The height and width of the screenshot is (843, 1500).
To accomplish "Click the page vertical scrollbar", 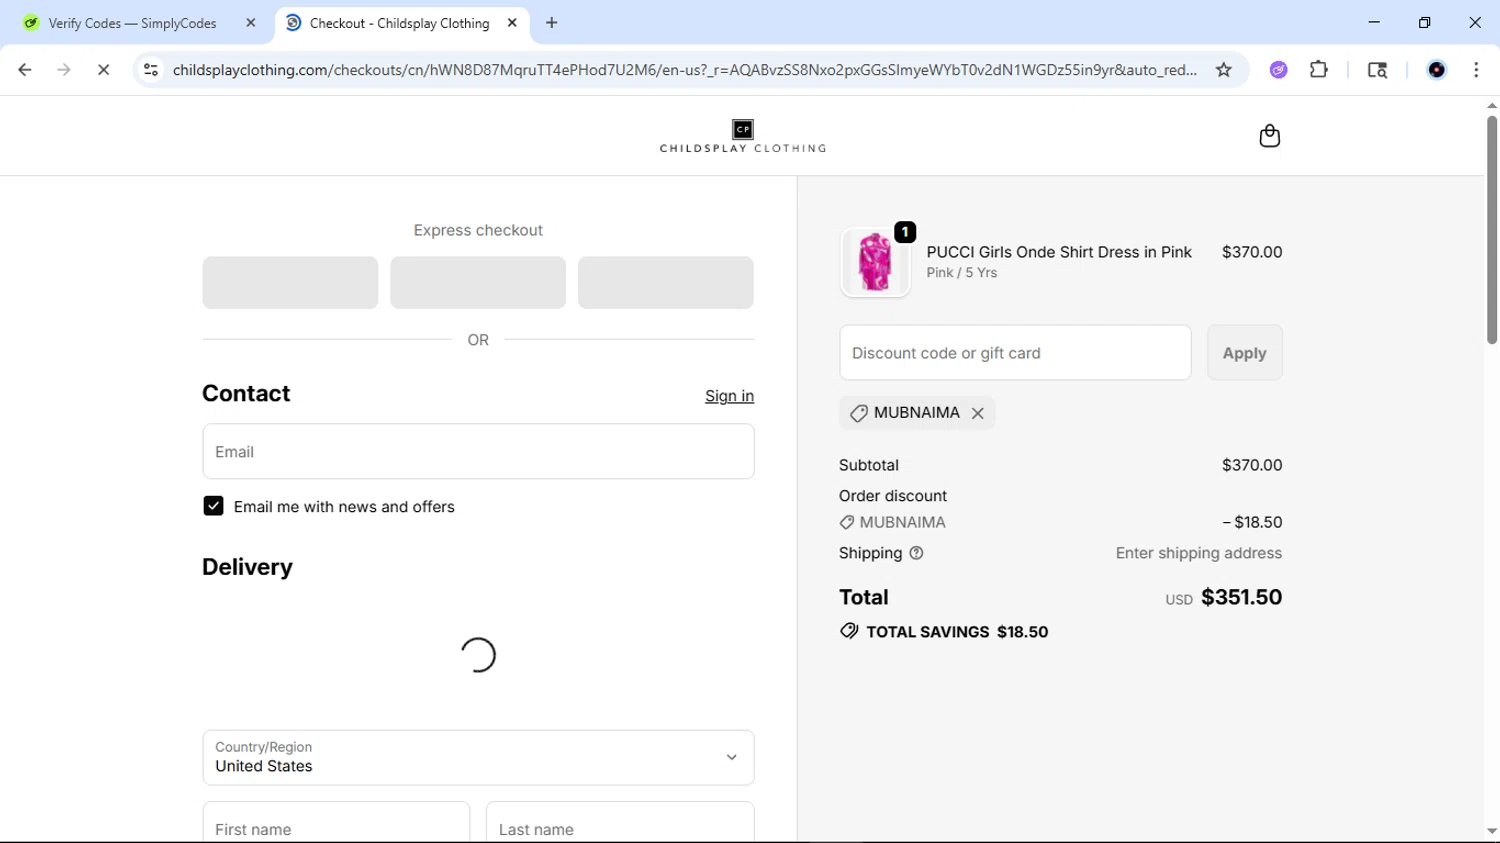I will point(1491,230).
